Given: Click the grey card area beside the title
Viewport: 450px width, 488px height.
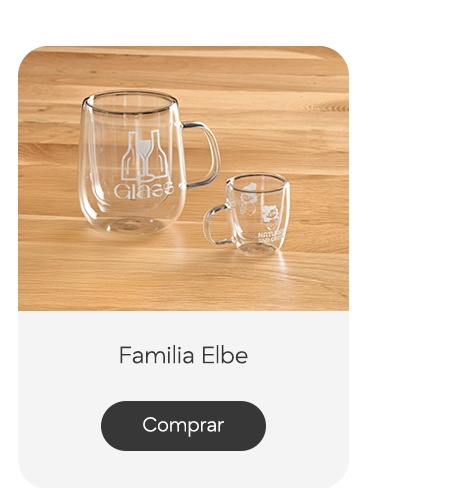Looking at the screenshot, I should (67, 355).
